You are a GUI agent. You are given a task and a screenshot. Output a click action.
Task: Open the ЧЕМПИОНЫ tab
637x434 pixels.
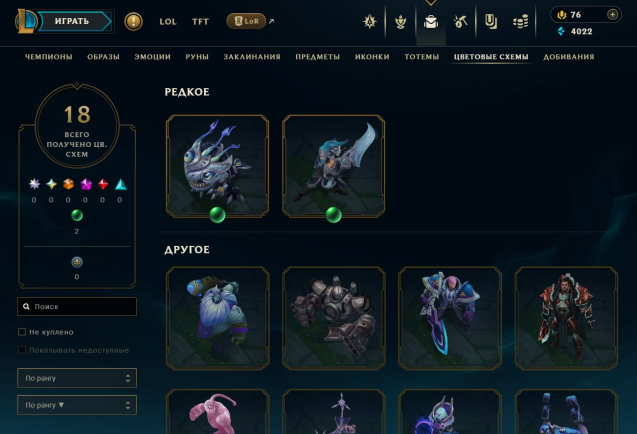pyautogui.click(x=49, y=57)
